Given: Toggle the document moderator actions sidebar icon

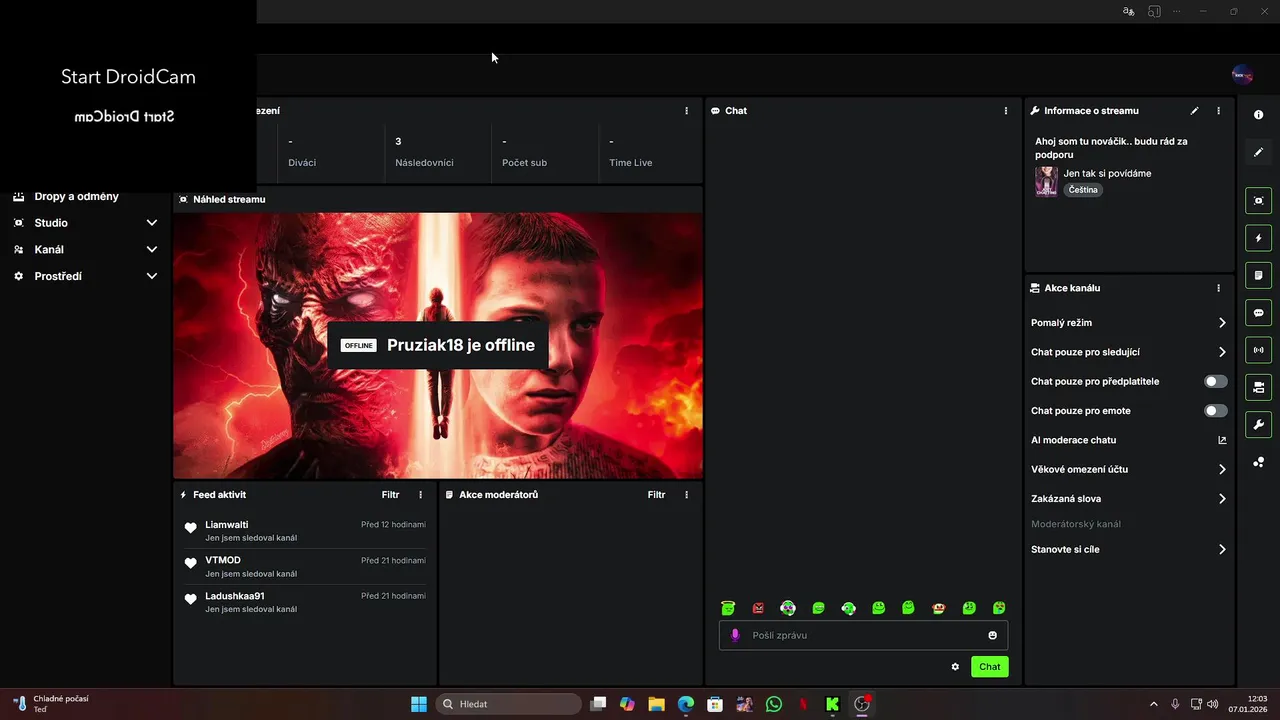Looking at the screenshot, I should point(1258,275).
